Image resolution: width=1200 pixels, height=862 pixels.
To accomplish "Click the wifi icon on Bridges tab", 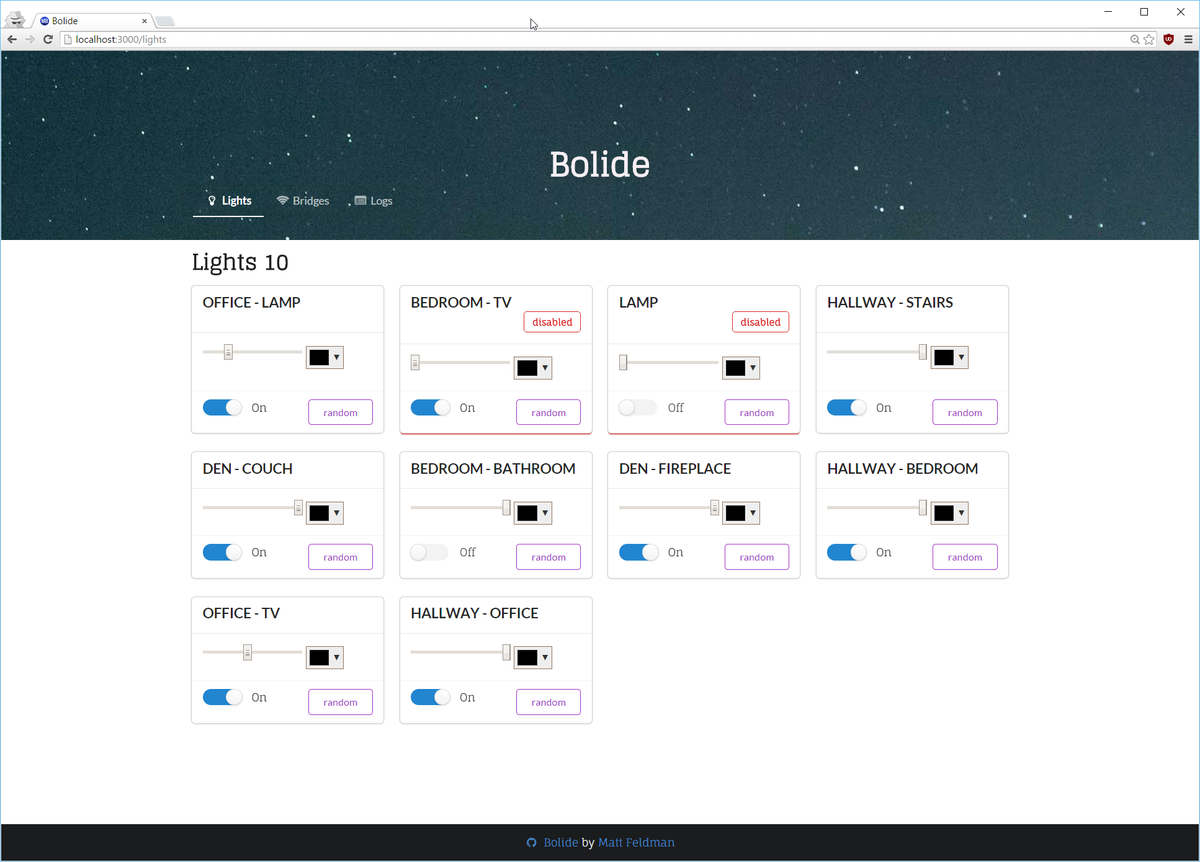I will tap(283, 201).
